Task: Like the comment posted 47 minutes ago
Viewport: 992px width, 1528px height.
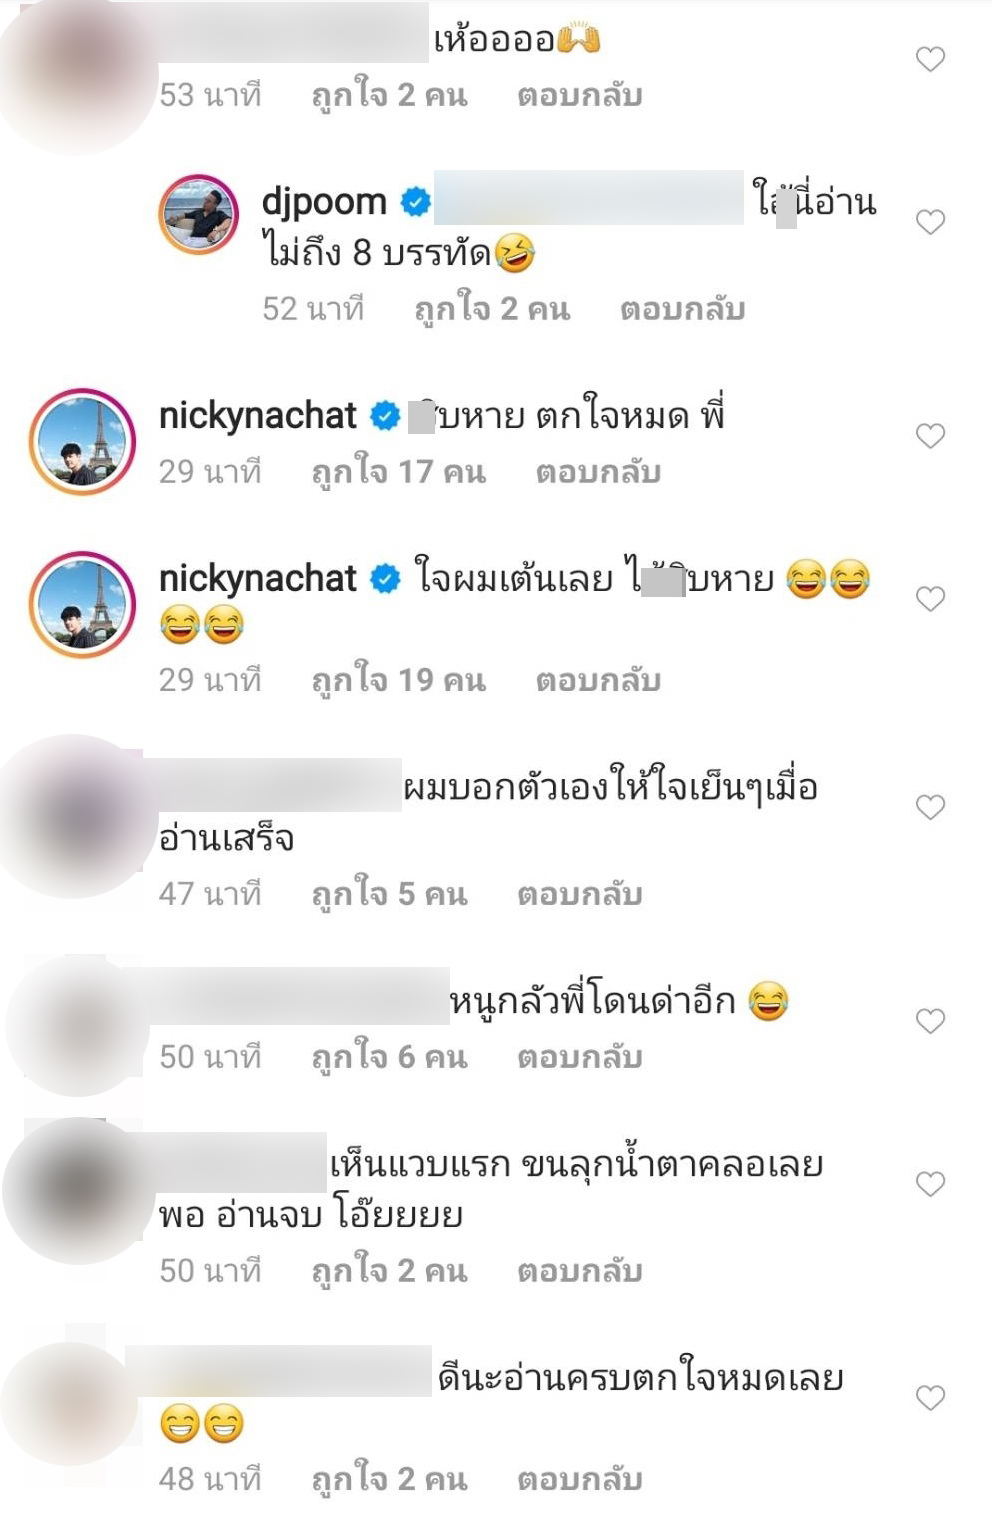Action: 930,807
